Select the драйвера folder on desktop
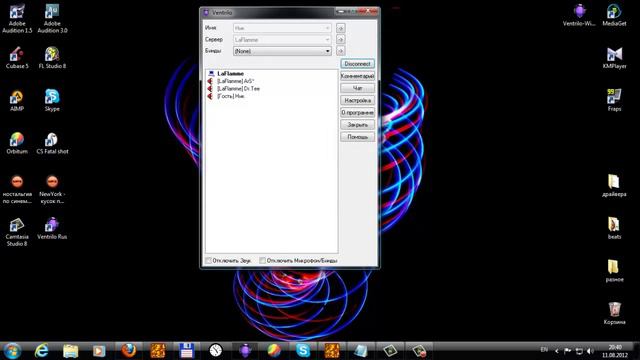This screenshot has width=640, height=360. coord(614,186)
